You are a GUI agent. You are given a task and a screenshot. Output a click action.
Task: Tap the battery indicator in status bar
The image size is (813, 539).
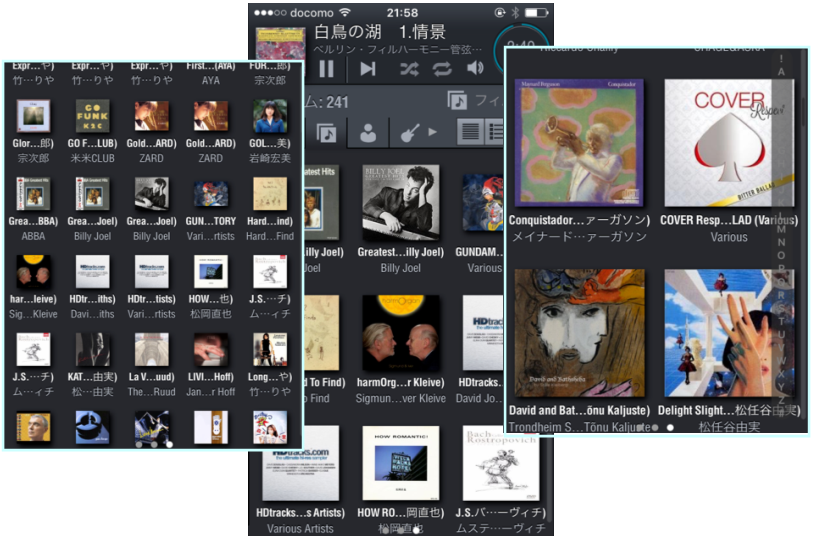point(536,12)
